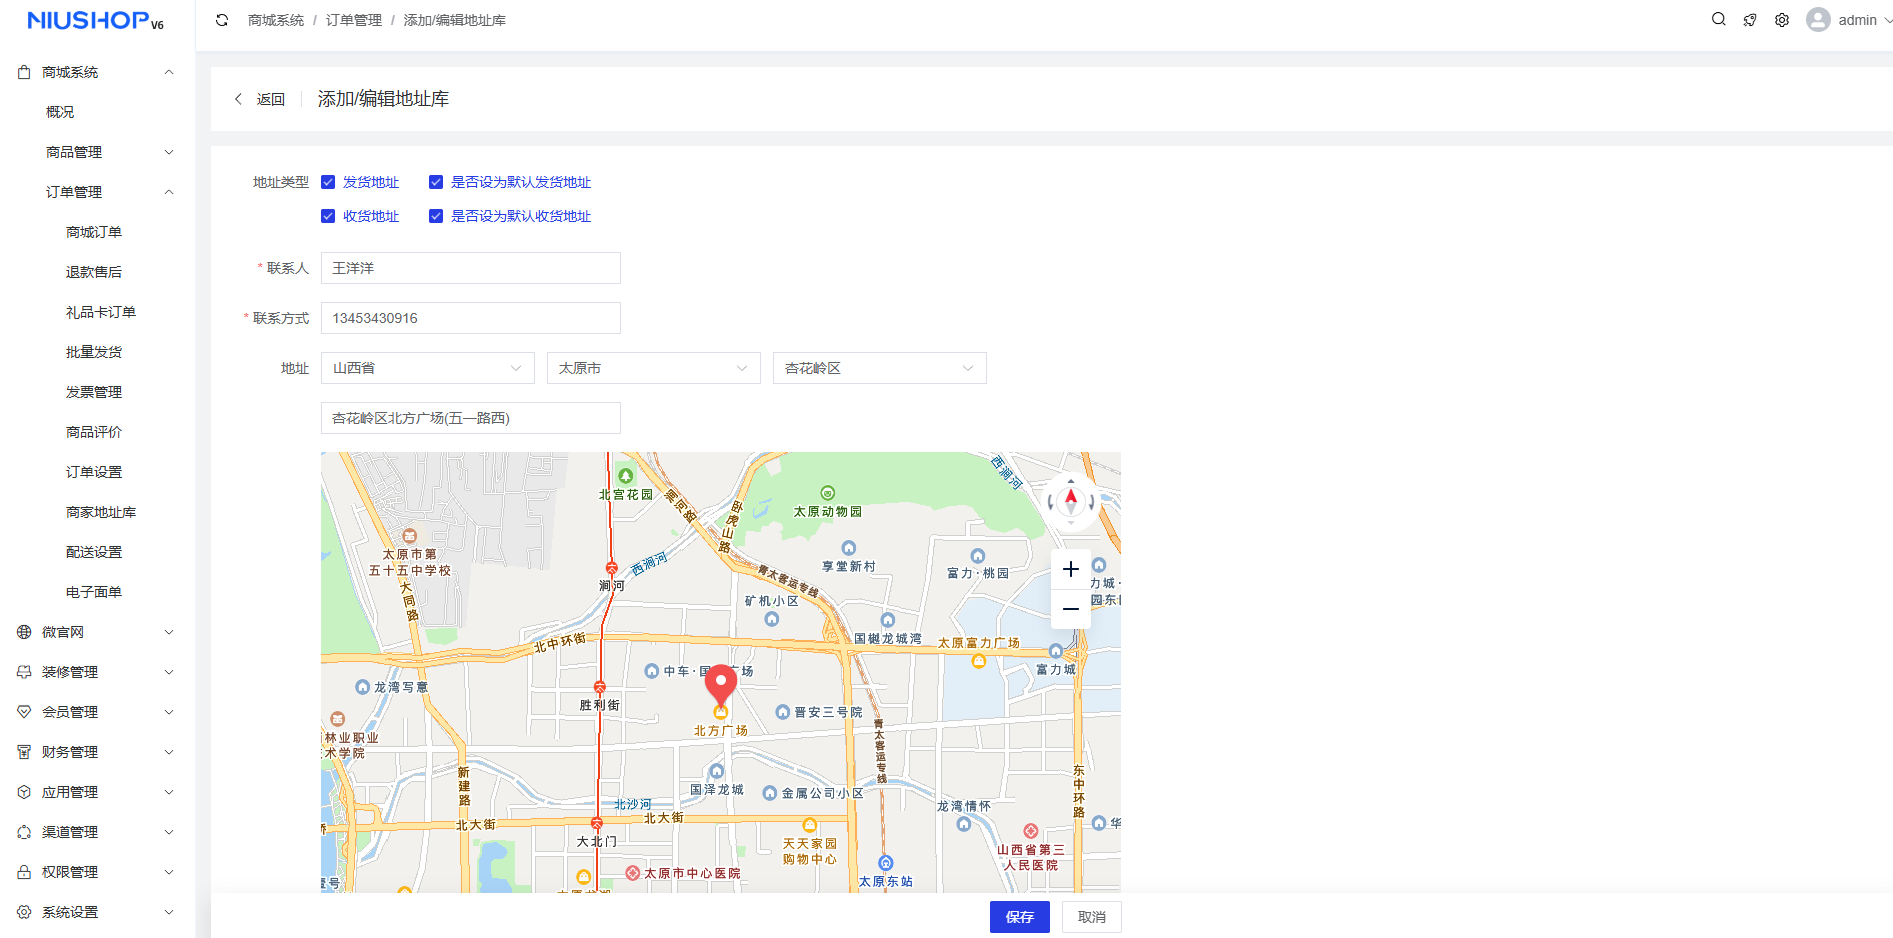Click the rocket icon in the top bar
Screen dimensions: 1893x938
click(1750, 20)
